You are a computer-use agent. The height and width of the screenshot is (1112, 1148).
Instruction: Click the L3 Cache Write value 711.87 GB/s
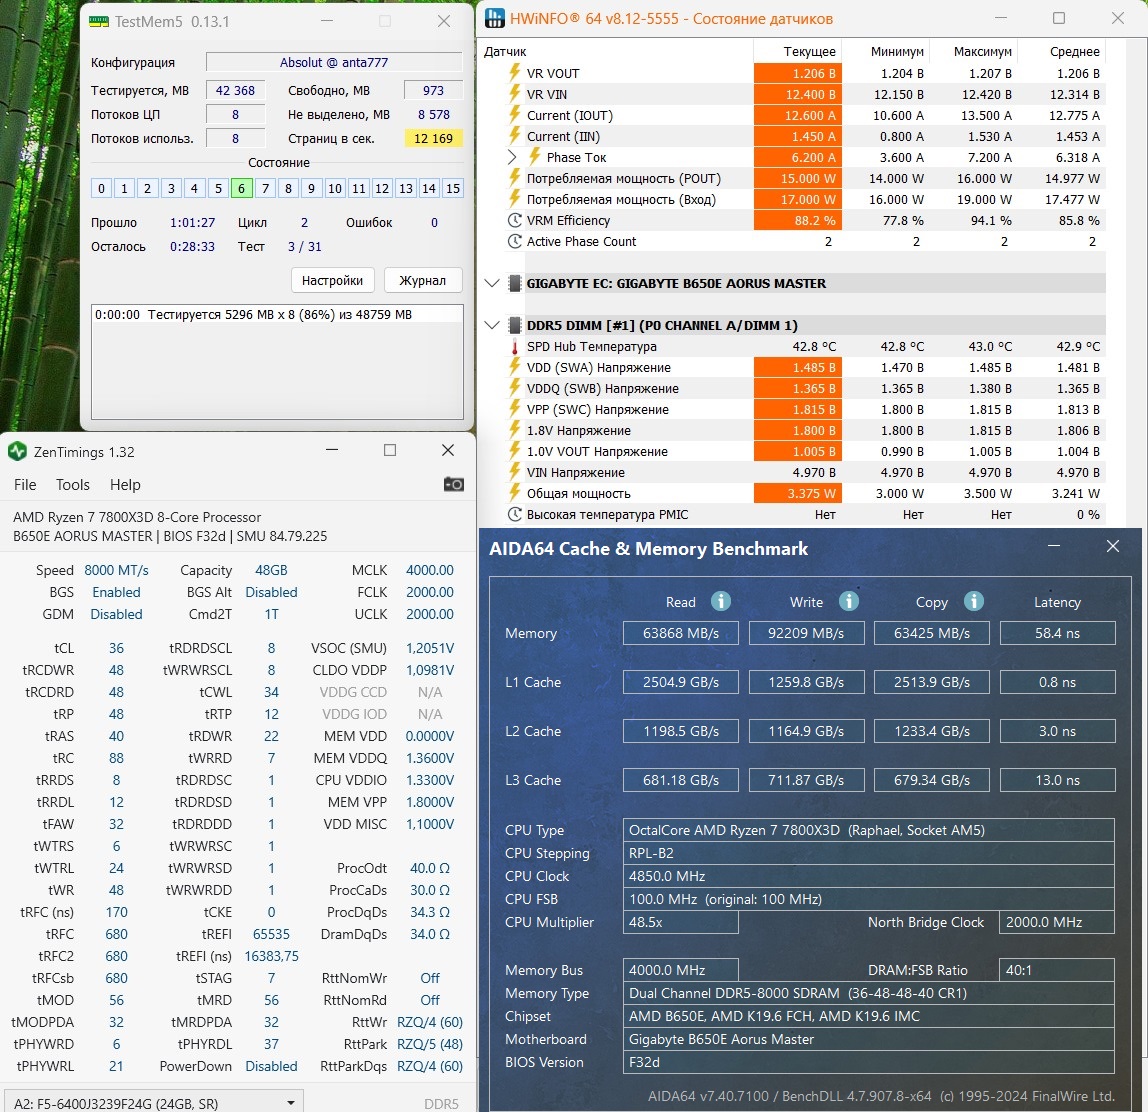click(x=806, y=780)
